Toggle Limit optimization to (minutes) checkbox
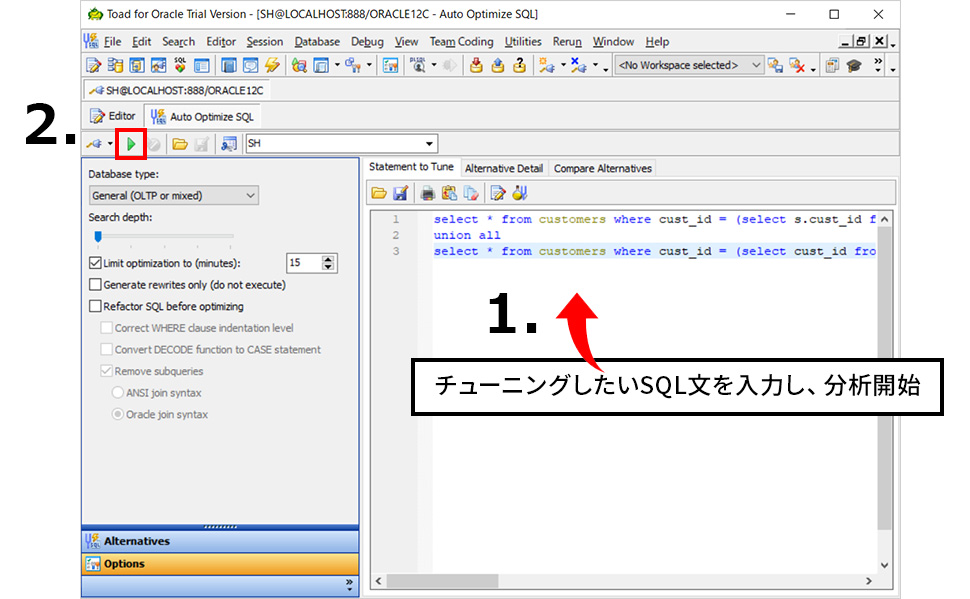This screenshot has width=970, height=599. [x=95, y=263]
